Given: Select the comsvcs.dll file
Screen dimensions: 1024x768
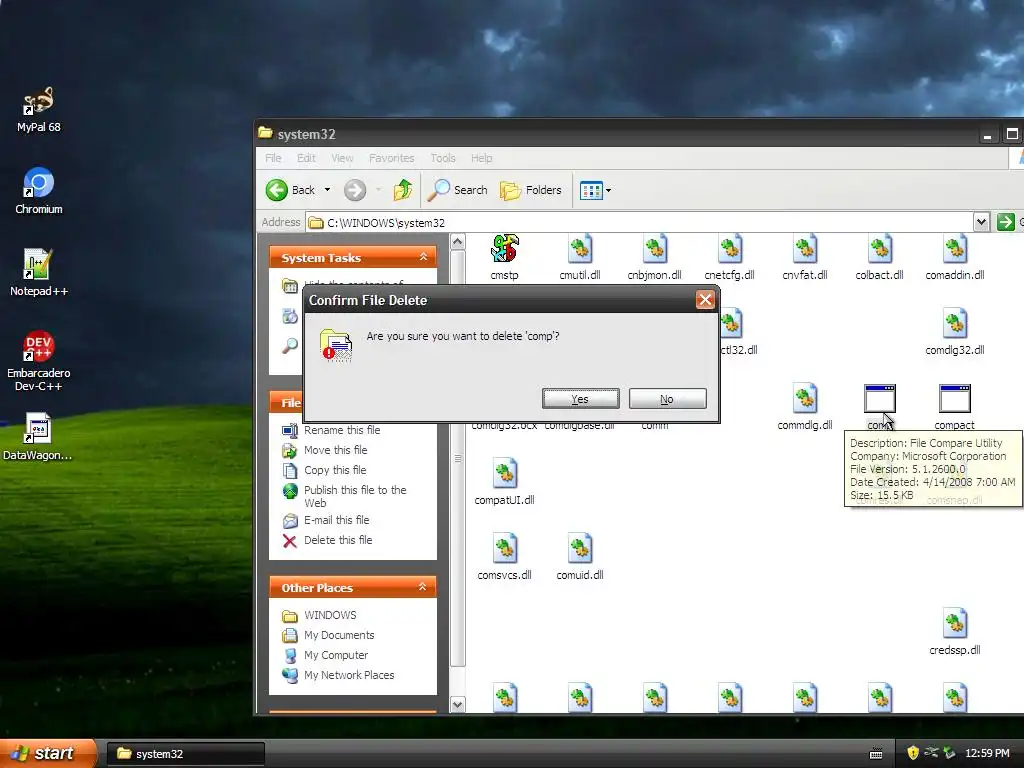Looking at the screenshot, I should (x=504, y=558).
